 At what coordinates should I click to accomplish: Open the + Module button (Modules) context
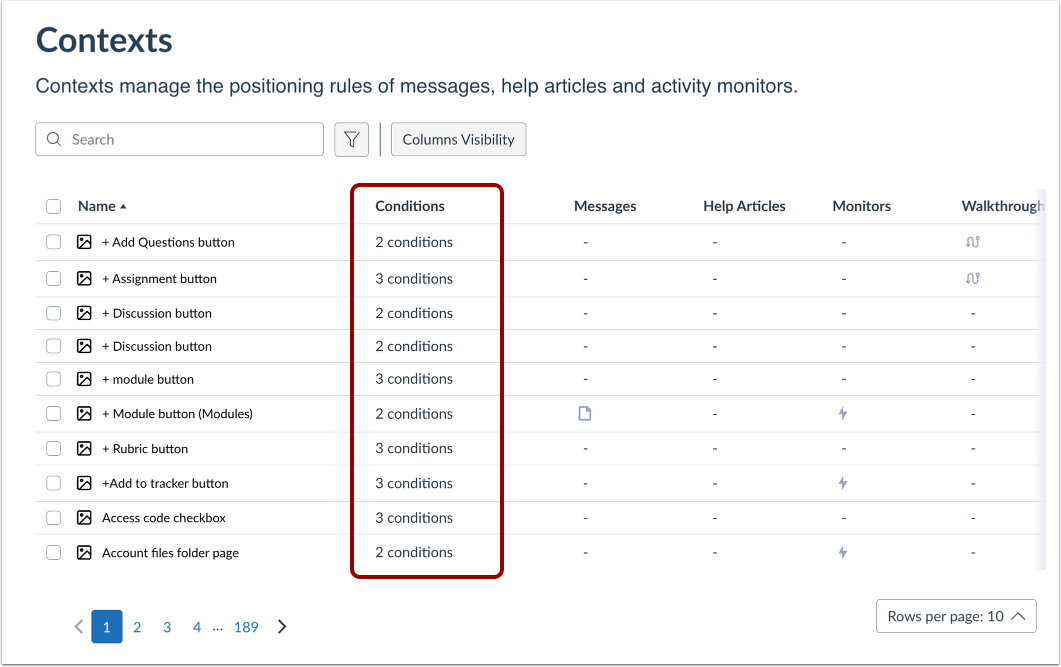(x=177, y=413)
